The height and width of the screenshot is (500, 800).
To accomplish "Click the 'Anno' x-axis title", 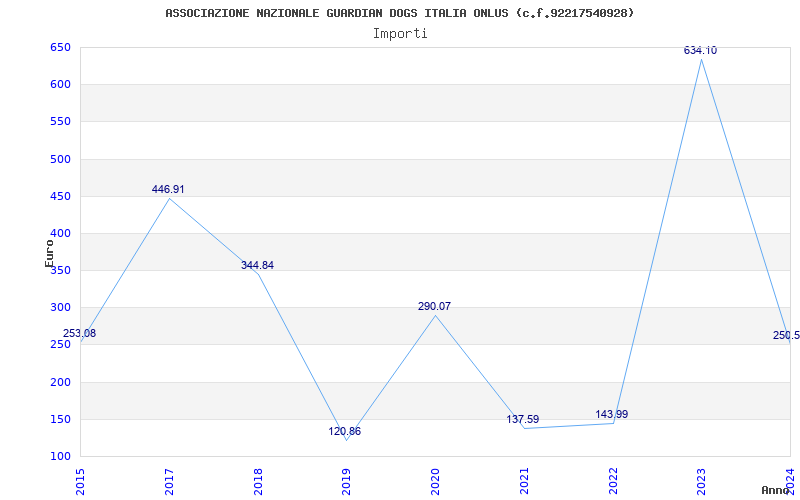I will 775,490.
